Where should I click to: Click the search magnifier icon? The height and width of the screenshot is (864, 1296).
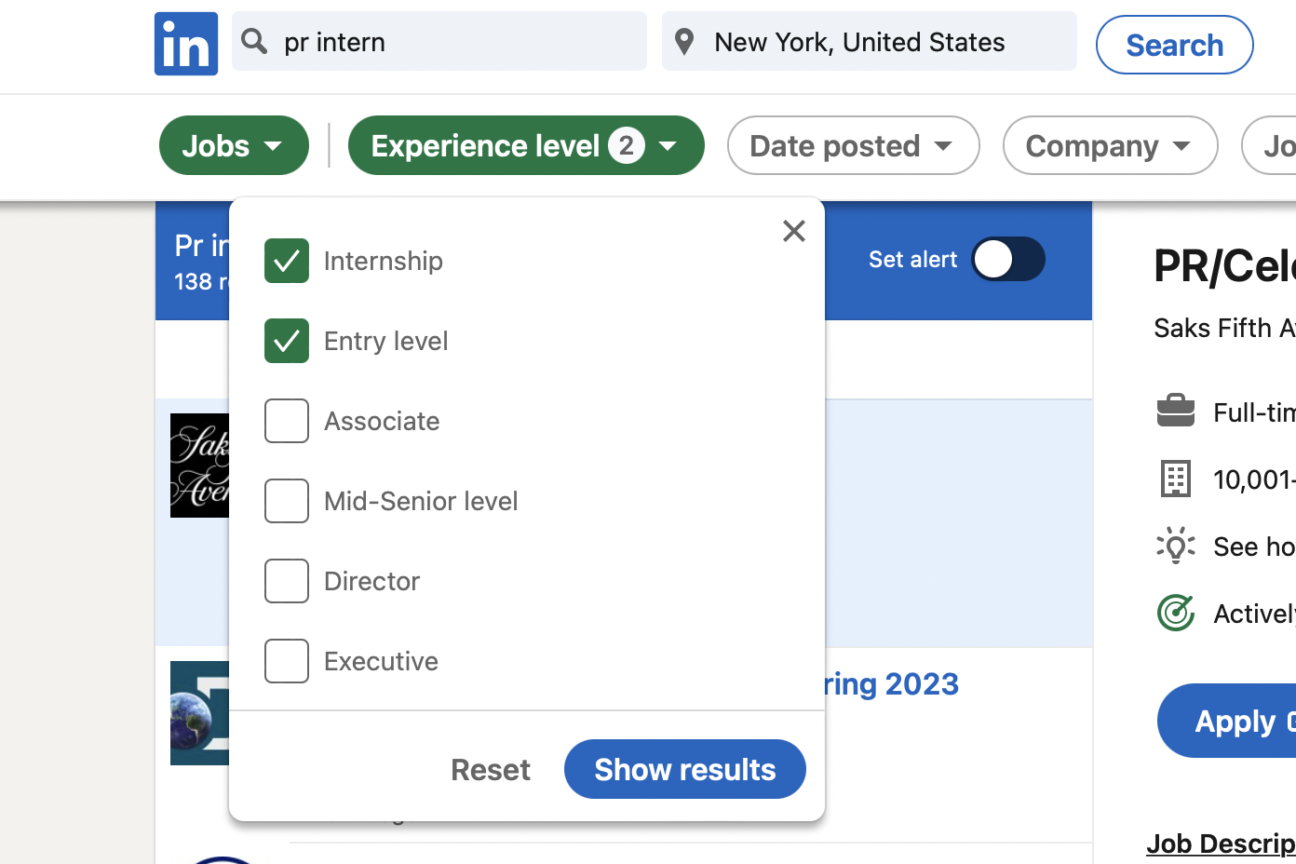point(255,42)
